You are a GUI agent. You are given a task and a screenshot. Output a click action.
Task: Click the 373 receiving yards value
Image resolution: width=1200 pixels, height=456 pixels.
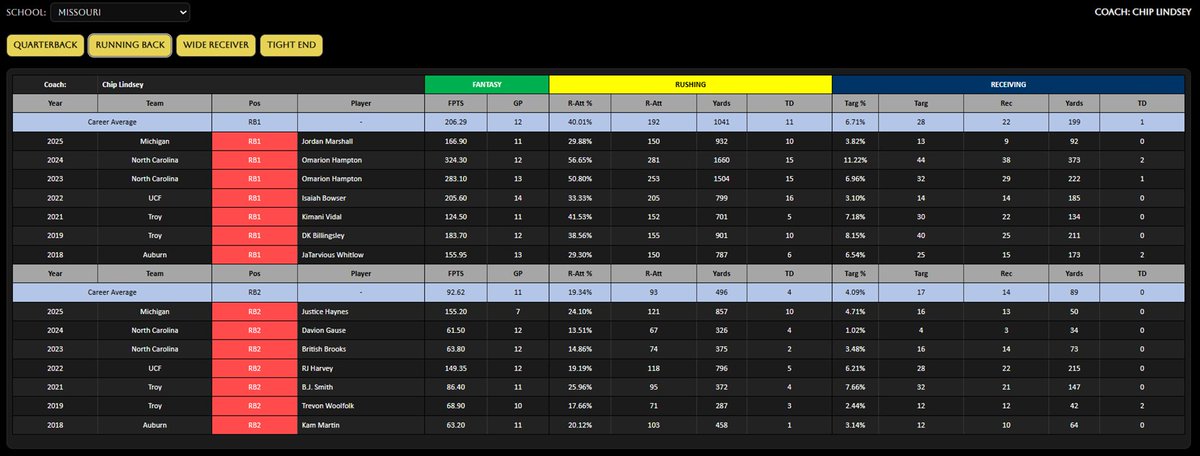pyautogui.click(x=1075, y=161)
